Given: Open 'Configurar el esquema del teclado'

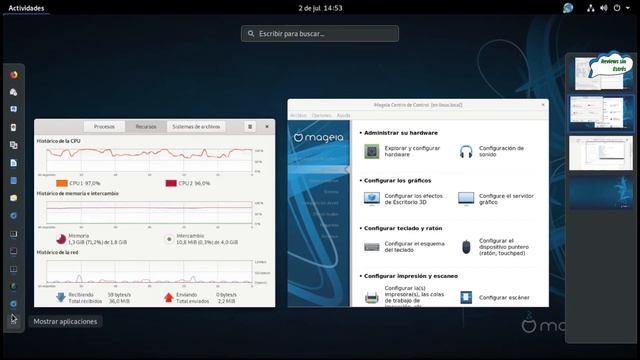Looking at the screenshot, I should pyautogui.click(x=414, y=247).
